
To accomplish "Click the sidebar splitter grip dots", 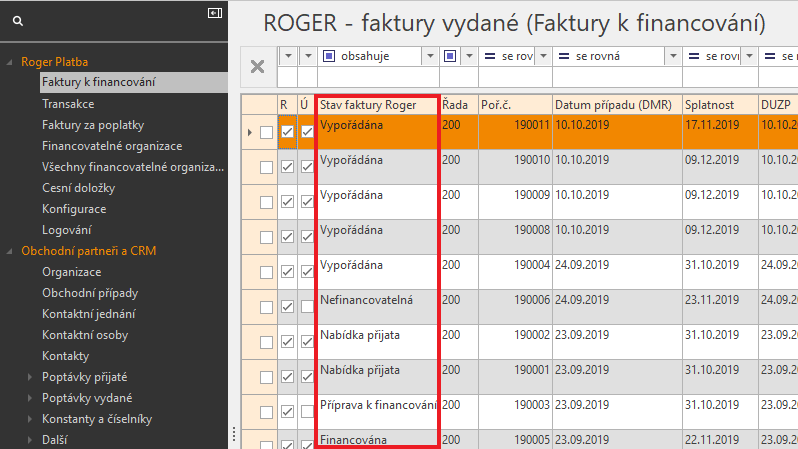I will click(x=234, y=434).
